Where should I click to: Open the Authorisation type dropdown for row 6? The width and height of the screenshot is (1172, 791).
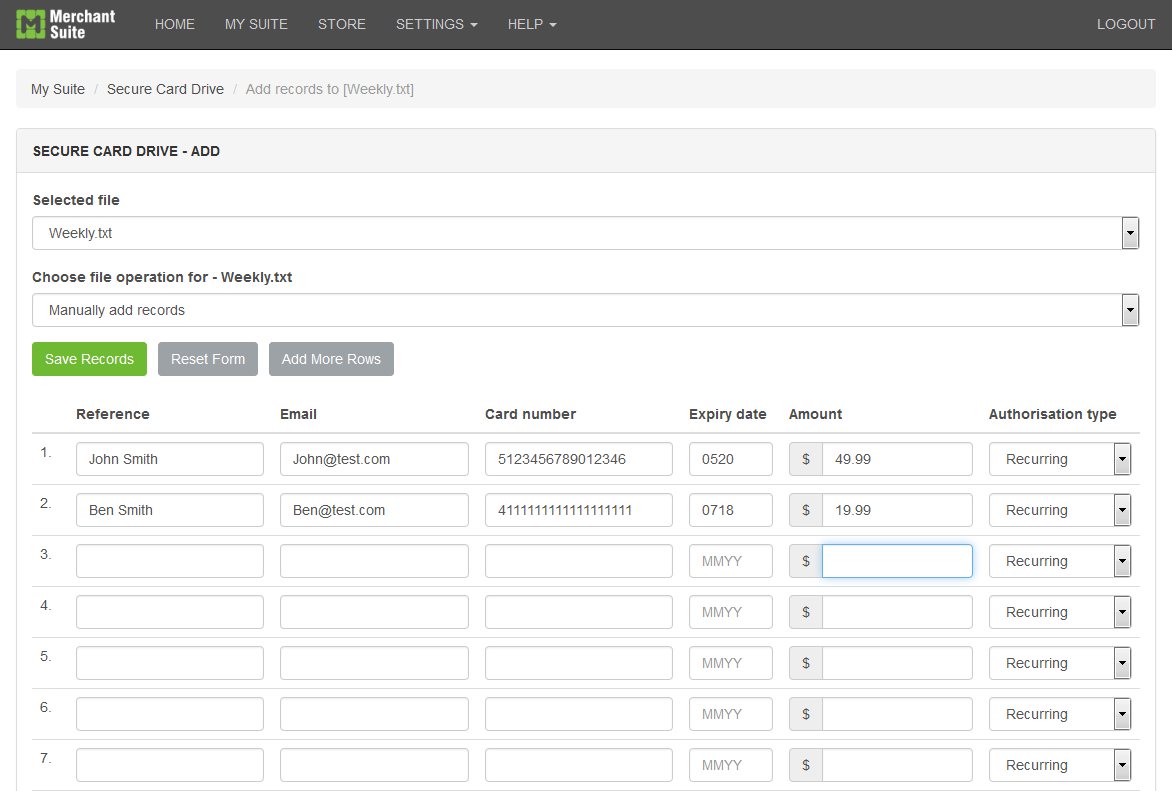coord(1060,714)
